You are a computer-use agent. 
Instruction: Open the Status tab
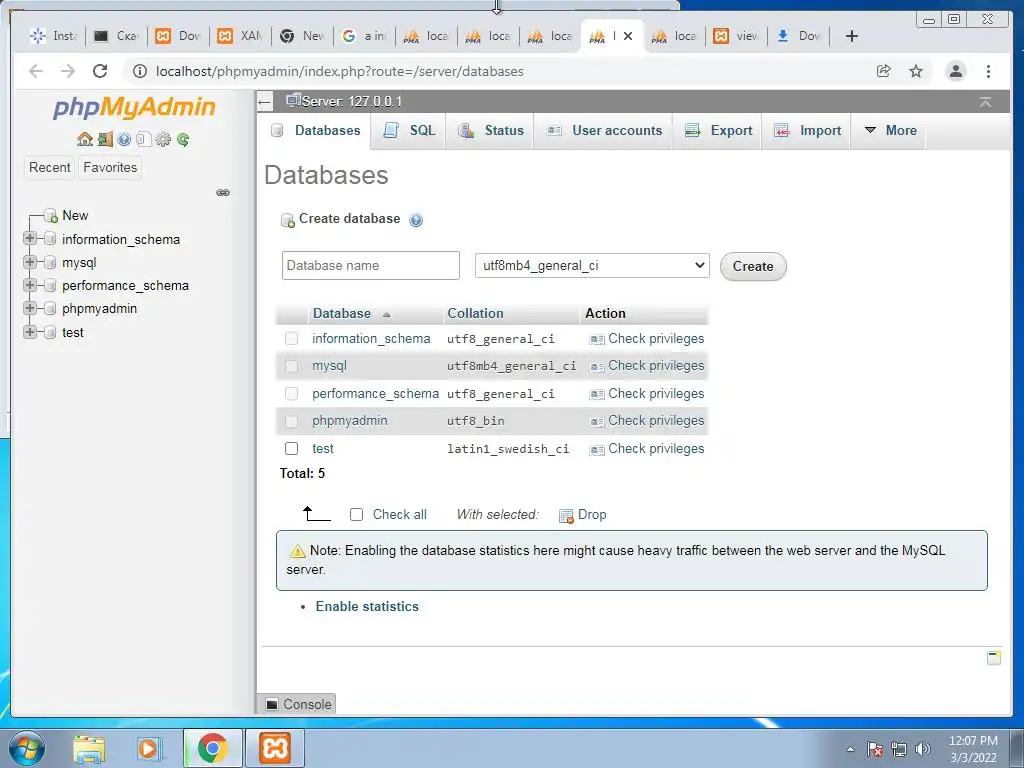click(x=490, y=131)
